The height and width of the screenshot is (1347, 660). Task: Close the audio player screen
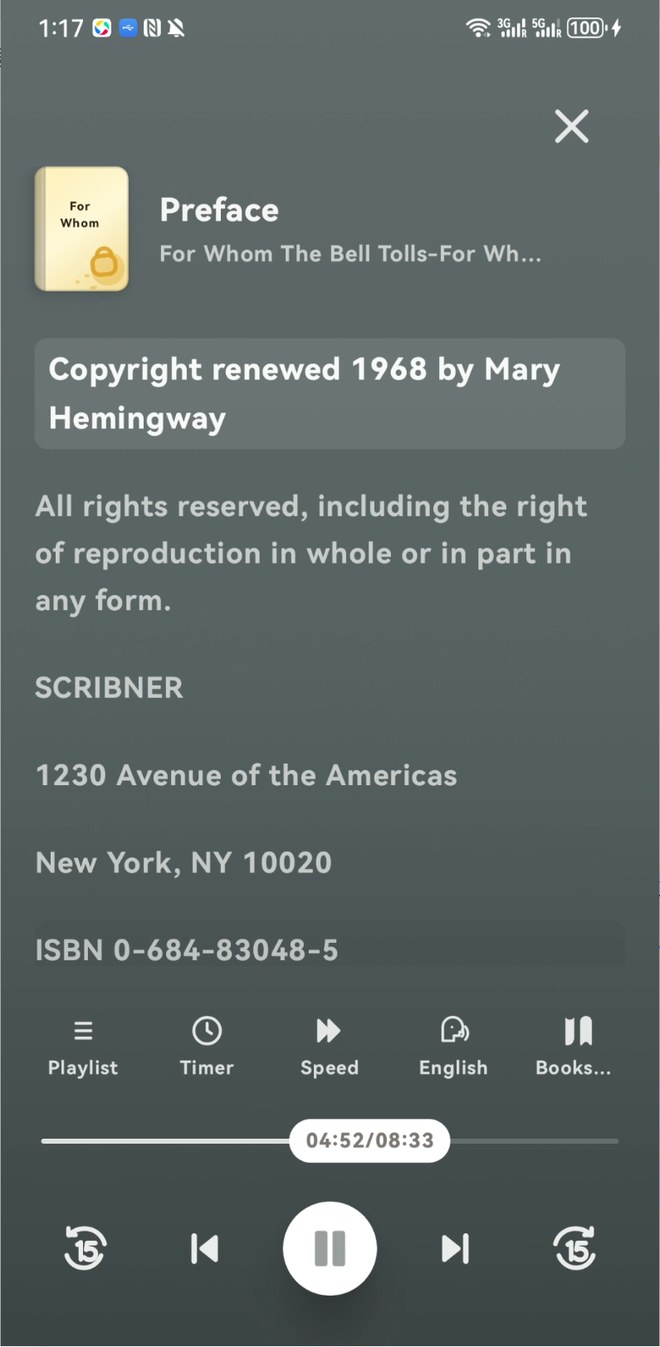click(x=572, y=126)
